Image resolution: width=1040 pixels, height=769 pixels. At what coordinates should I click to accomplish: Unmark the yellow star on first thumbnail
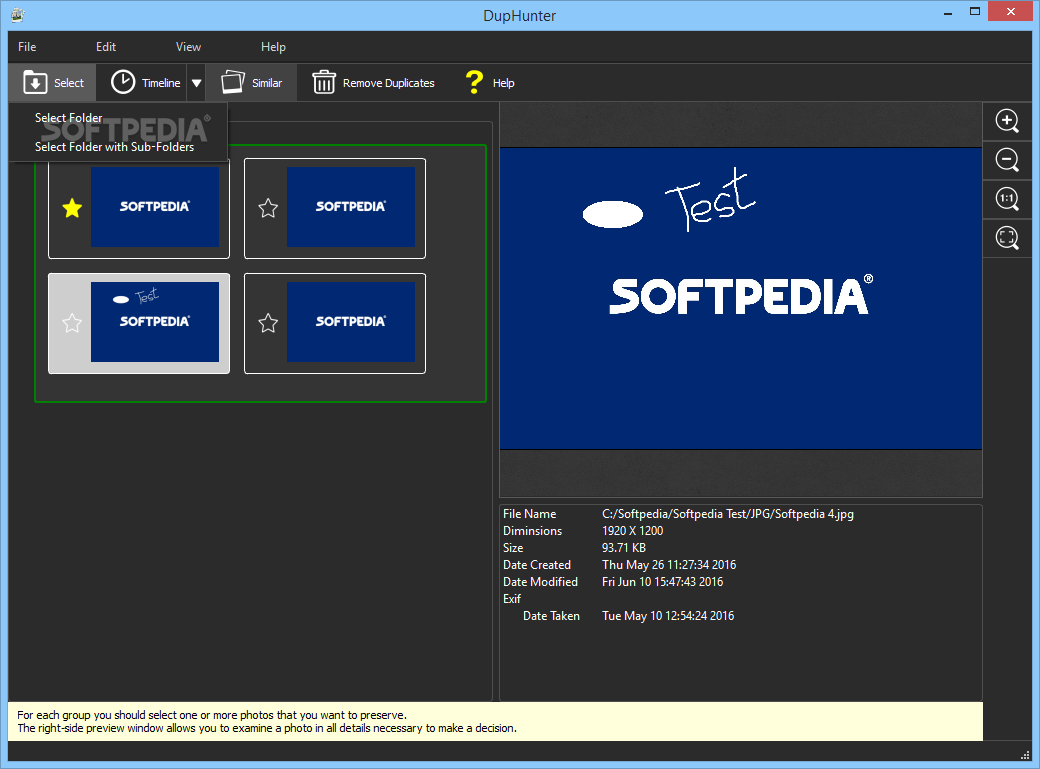tap(72, 208)
